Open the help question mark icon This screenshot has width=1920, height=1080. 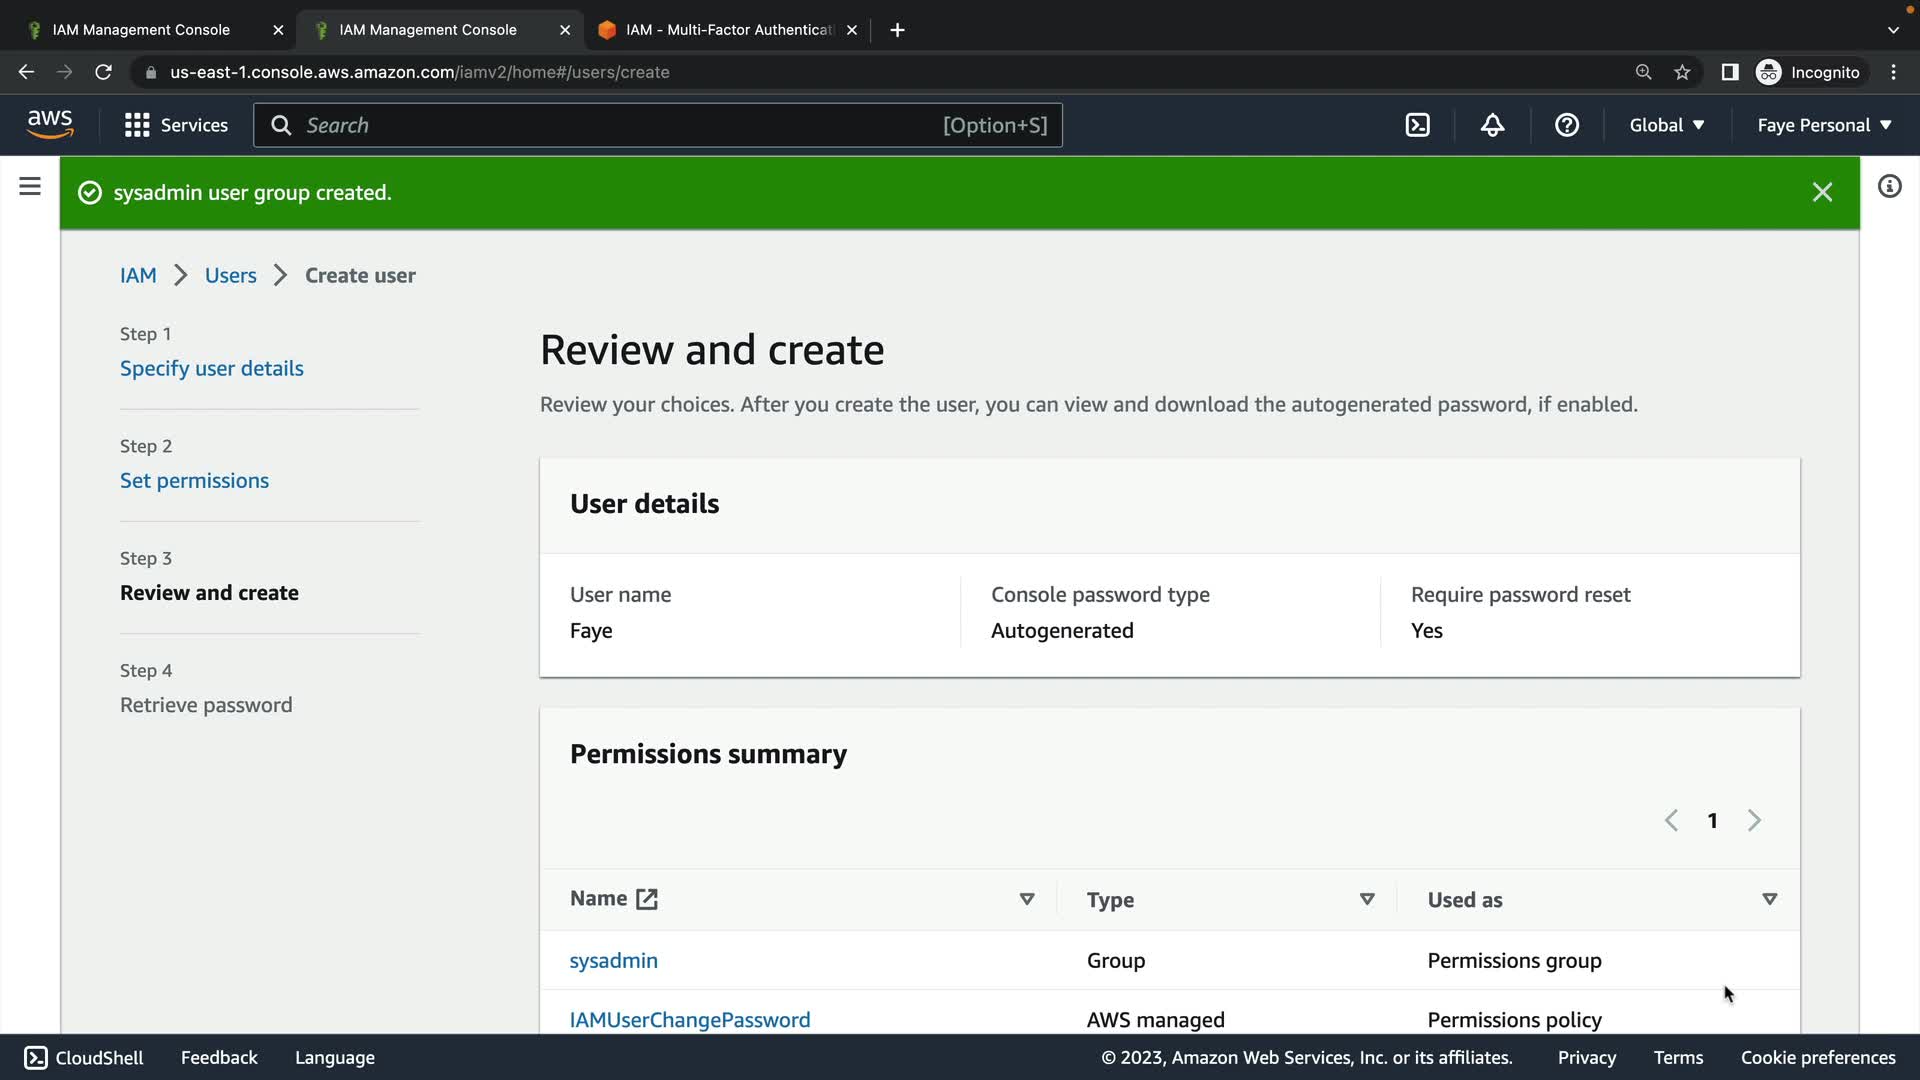[1566, 125]
